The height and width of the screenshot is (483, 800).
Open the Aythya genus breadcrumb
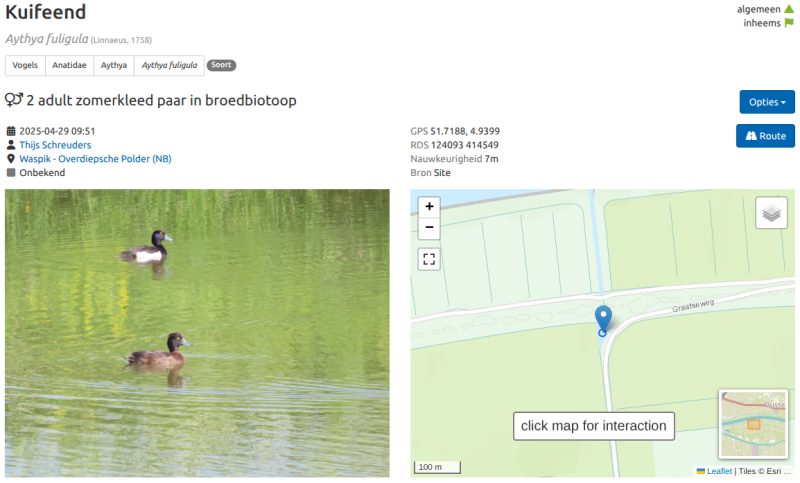point(114,66)
